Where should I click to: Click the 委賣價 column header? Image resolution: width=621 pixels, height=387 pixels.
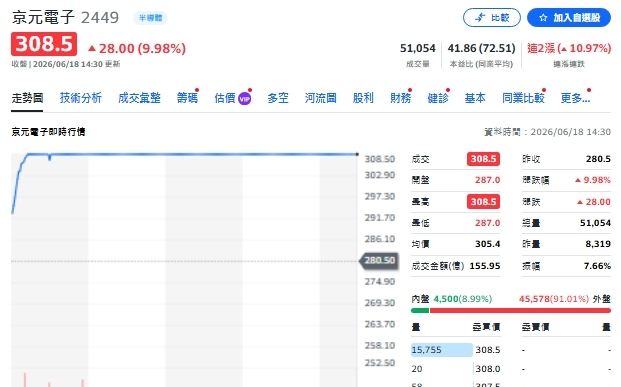535,327
